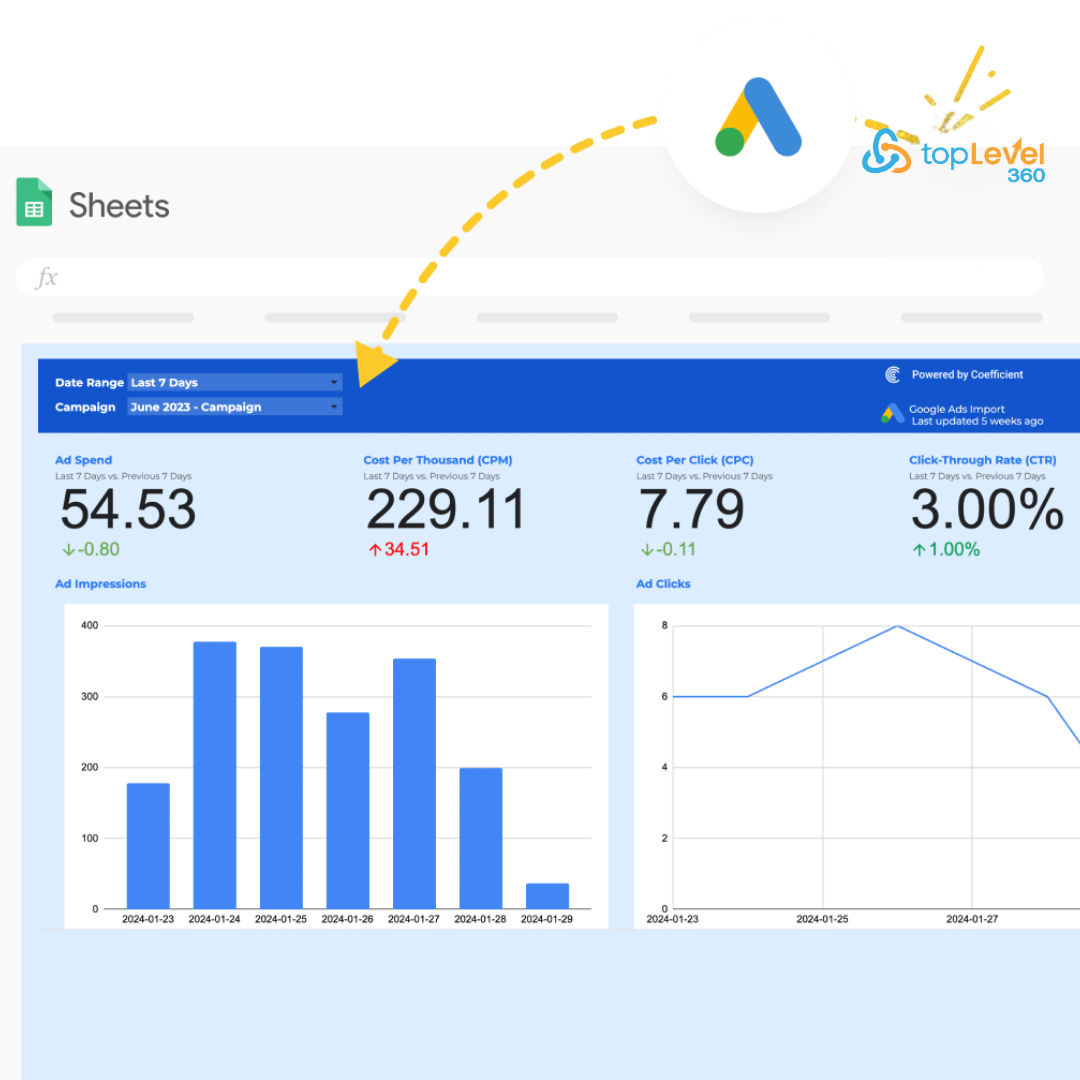Click the Google Ads Import icon
This screenshot has height=1080, width=1080.
point(890,415)
